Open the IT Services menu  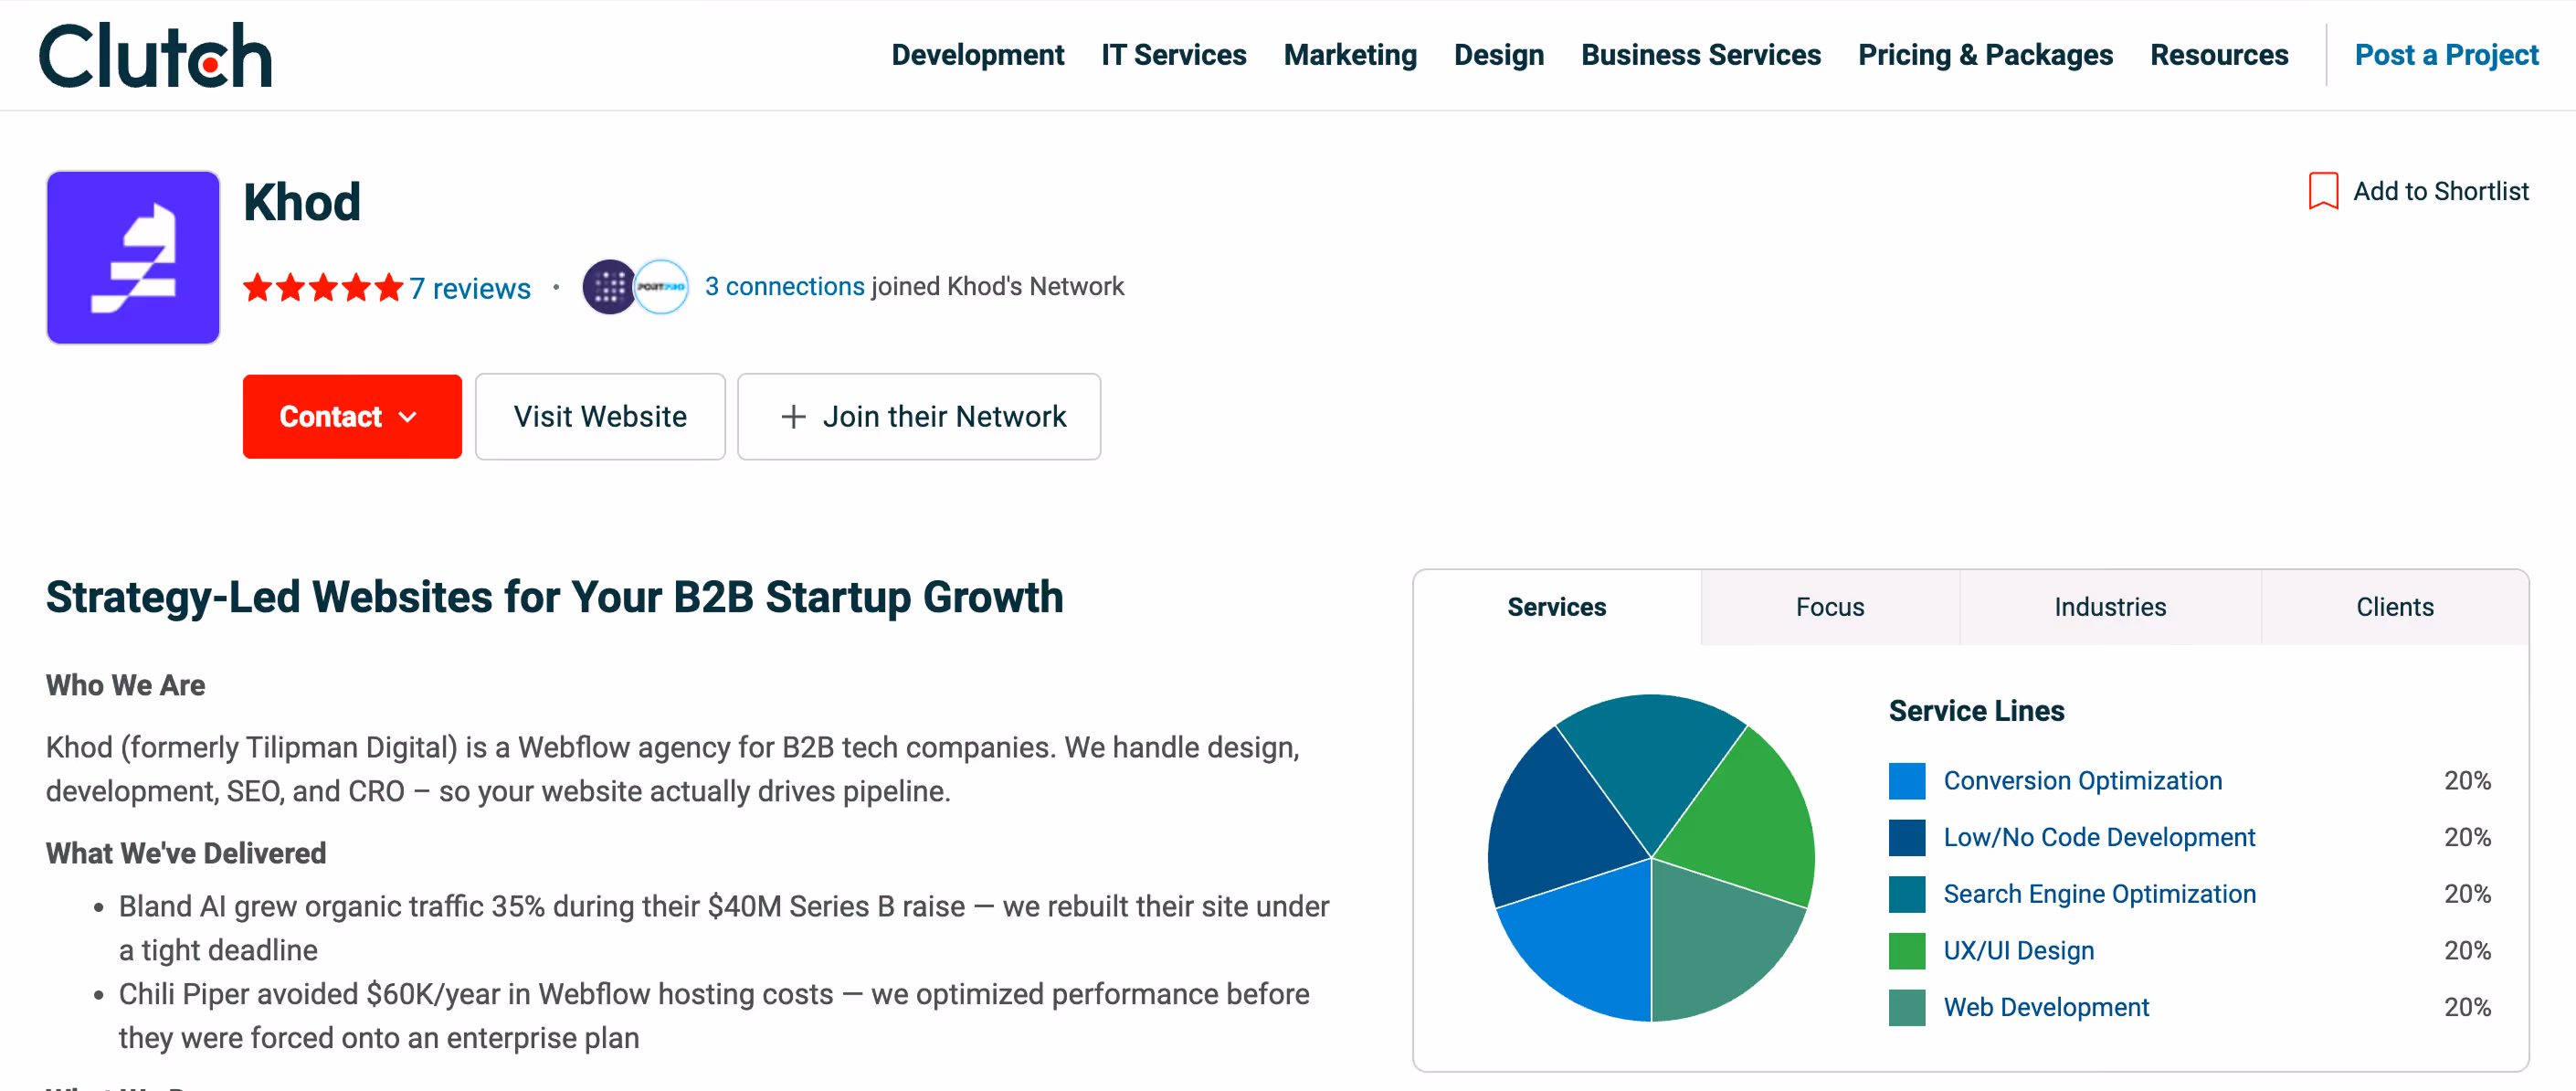coord(1173,55)
